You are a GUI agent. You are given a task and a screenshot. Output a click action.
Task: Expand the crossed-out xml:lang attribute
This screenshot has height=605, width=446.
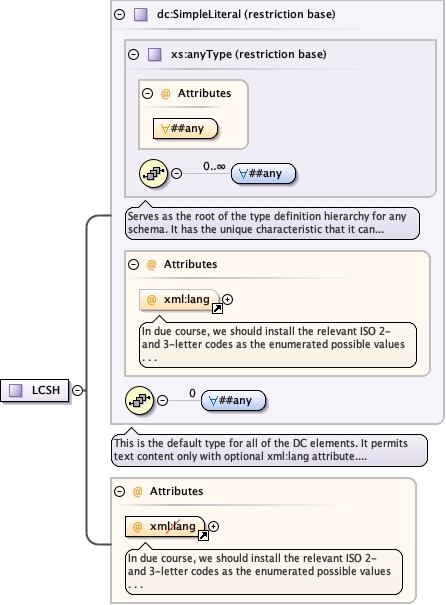213,526
